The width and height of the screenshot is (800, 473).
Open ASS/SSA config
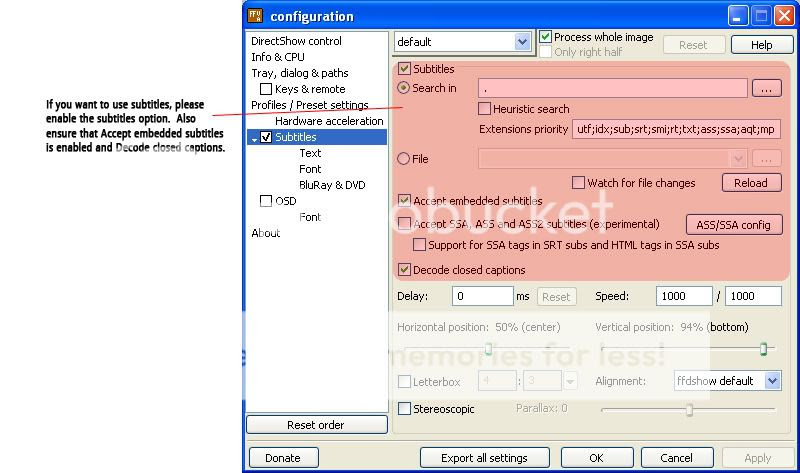coord(734,225)
